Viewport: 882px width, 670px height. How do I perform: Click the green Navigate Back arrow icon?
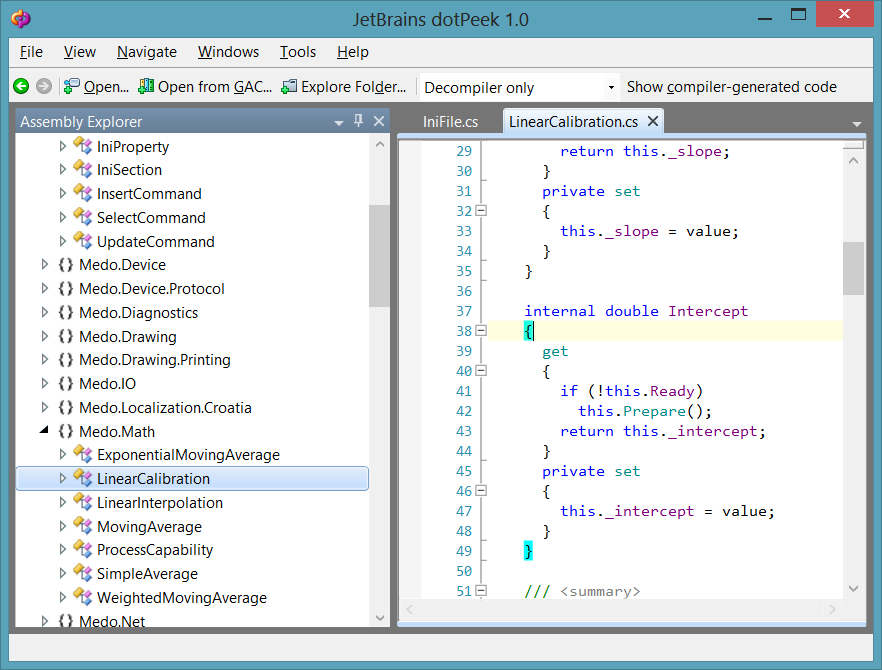tap(22, 87)
